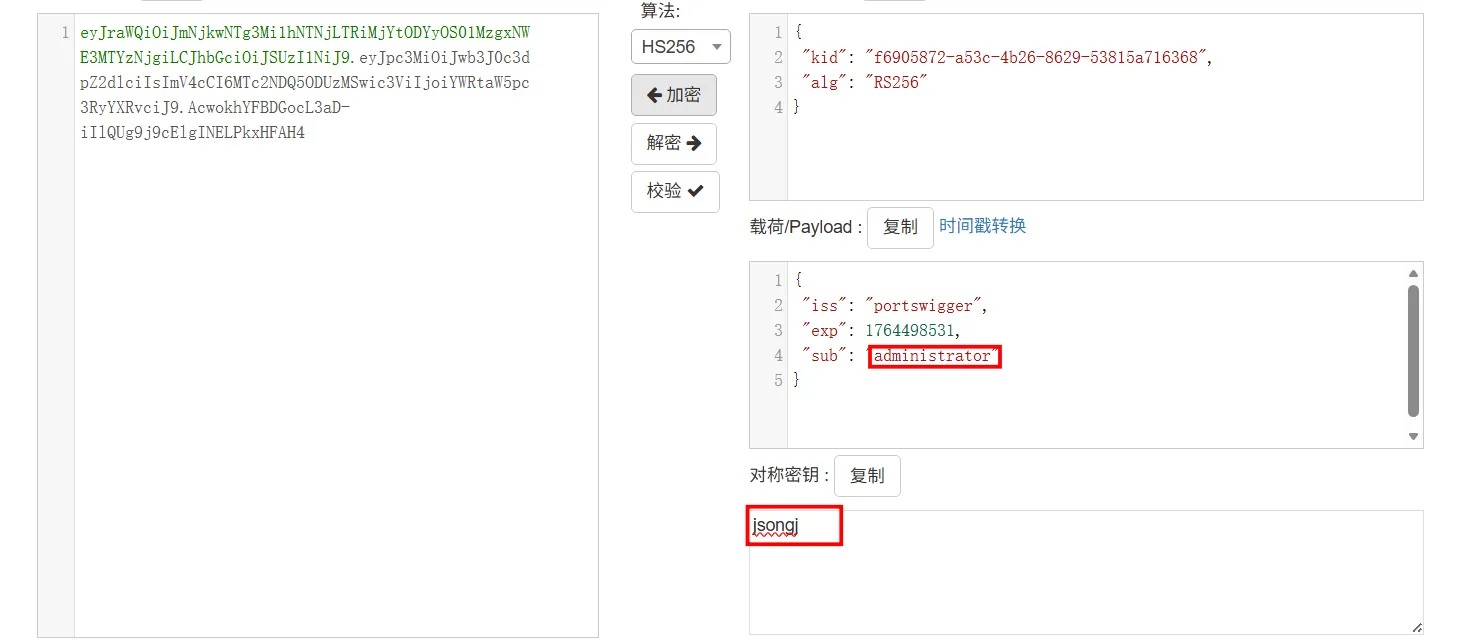Click the 加密 encrypt button

tap(674, 95)
